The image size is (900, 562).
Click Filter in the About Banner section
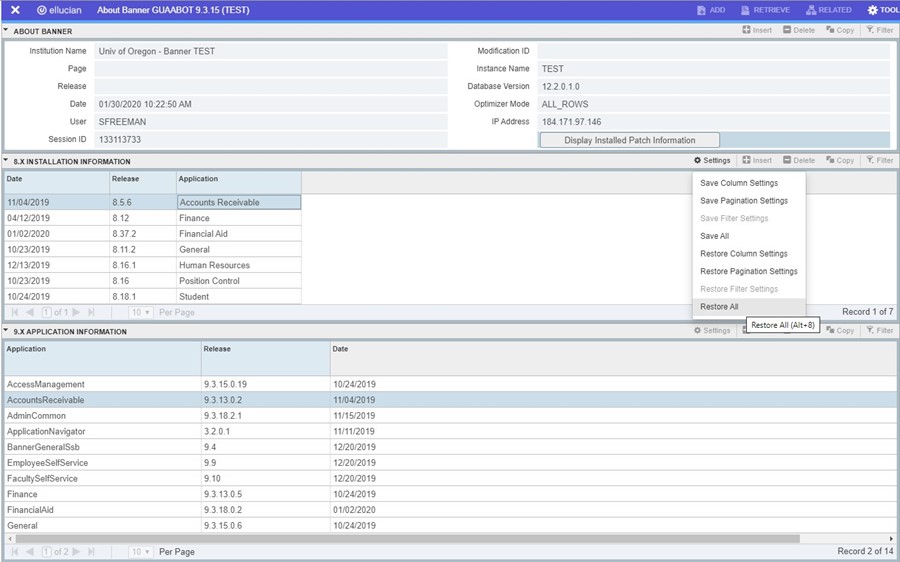click(x=879, y=30)
